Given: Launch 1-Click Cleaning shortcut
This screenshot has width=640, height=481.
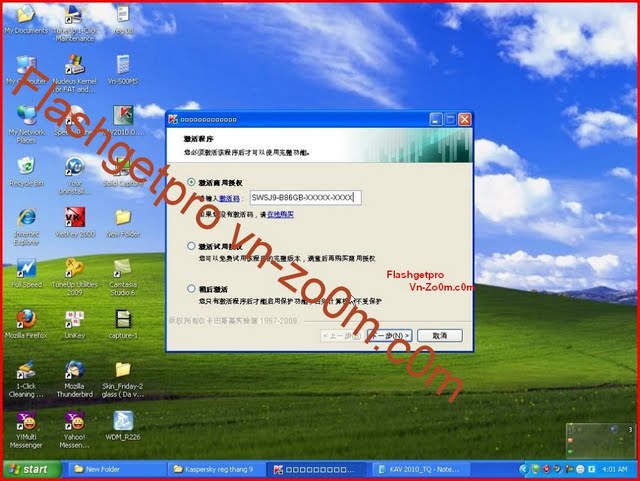Looking at the screenshot, I should [26, 379].
